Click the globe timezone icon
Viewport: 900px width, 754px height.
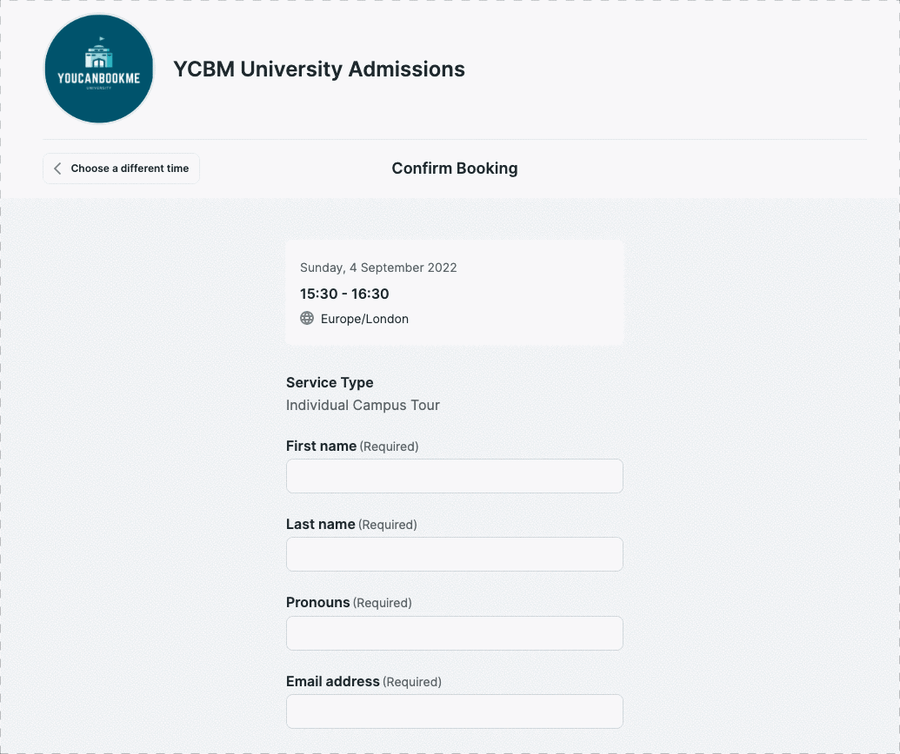pos(306,318)
